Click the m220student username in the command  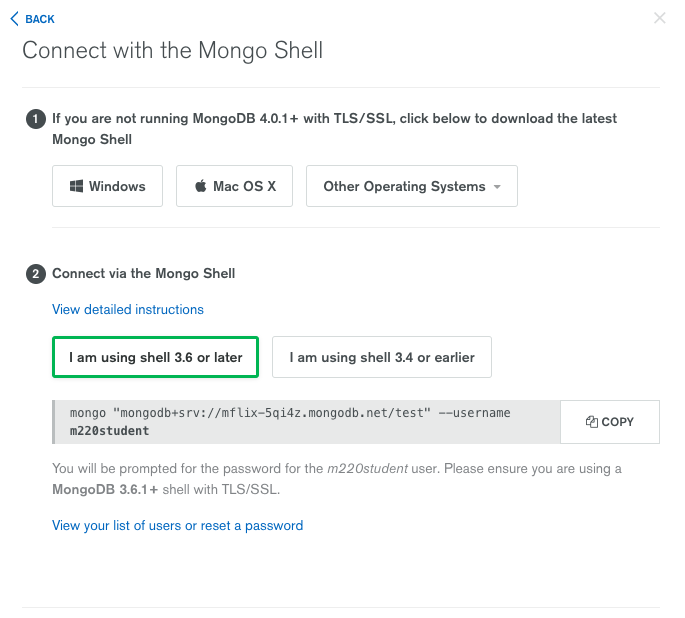(109, 431)
